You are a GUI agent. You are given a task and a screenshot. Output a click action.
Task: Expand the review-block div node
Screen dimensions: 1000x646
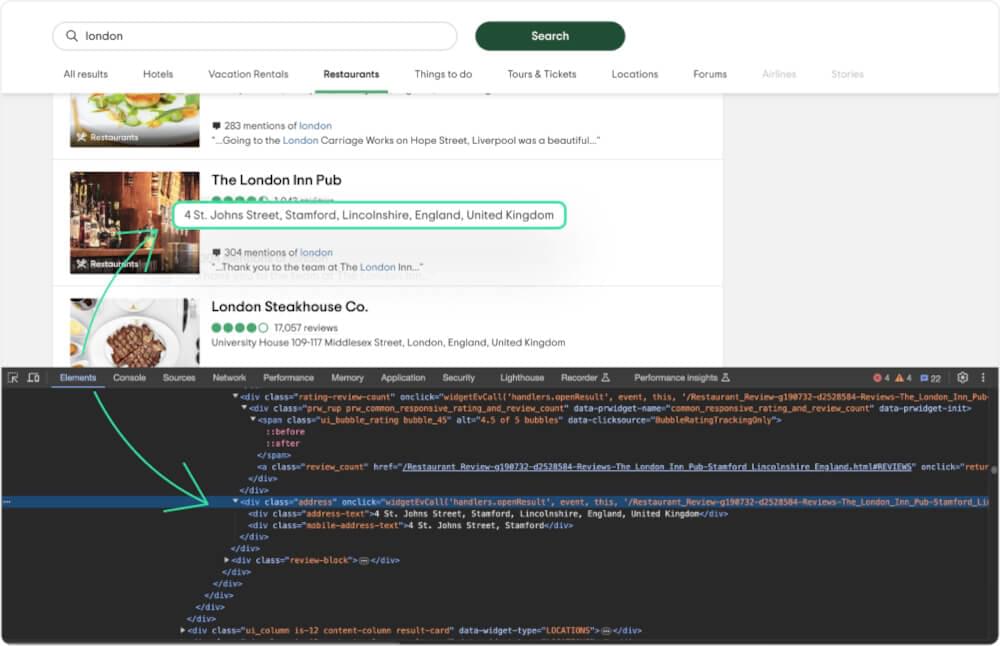coord(227,561)
